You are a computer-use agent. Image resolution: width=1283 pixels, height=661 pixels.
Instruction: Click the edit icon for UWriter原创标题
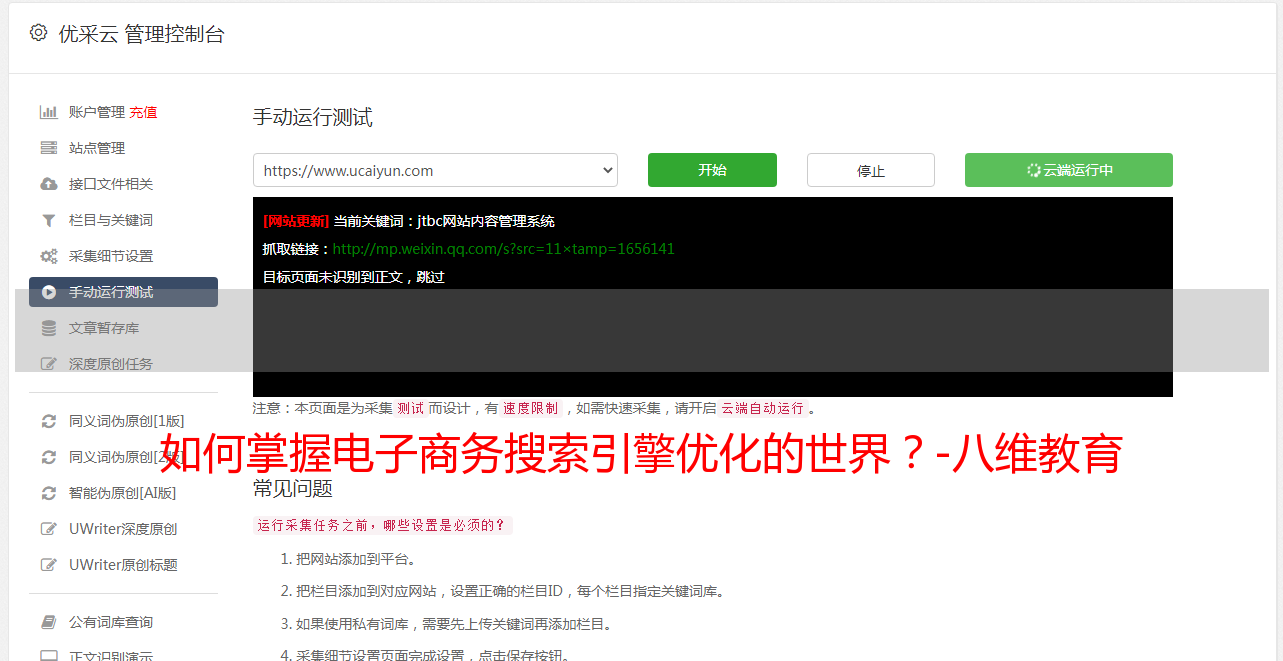click(48, 565)
